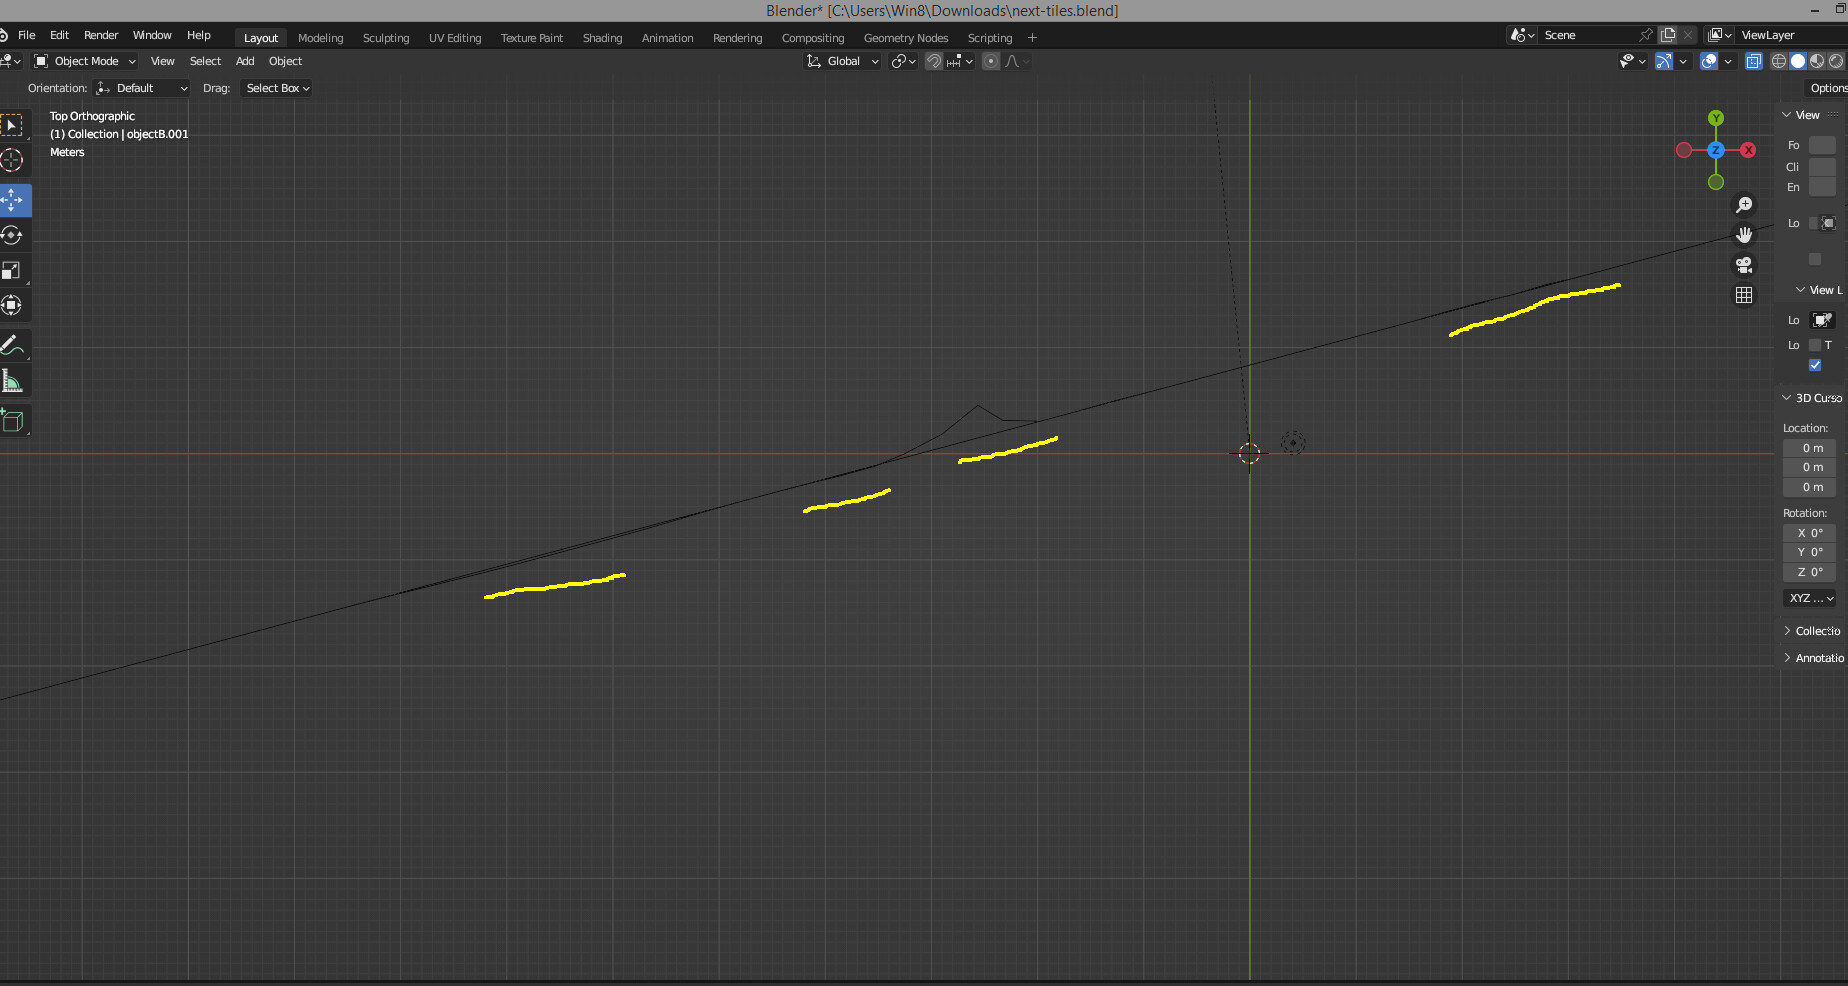Collapse the 3D Cursor panel
The height and width of the screenshot is (986, 1848).
point(1810,397)
